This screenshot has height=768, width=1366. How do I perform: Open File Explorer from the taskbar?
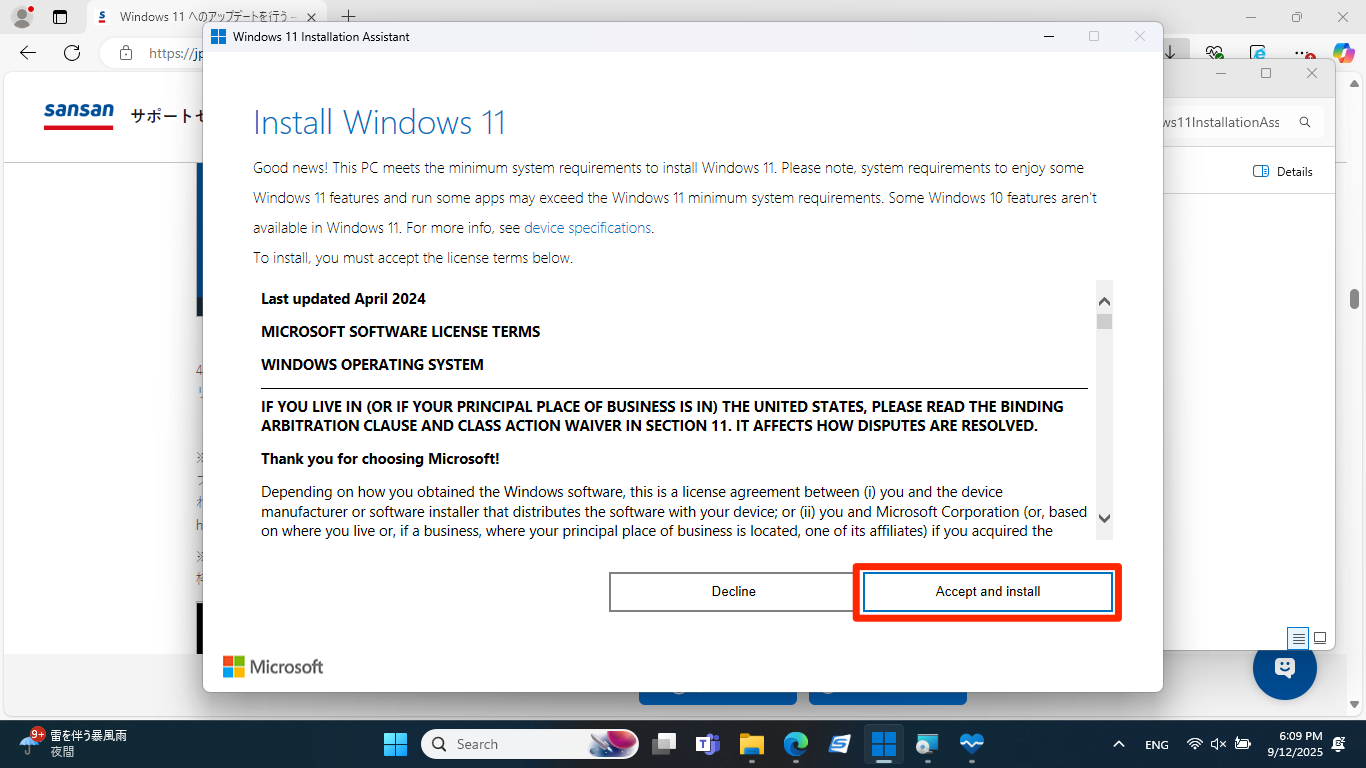click(x=752, y=744)
